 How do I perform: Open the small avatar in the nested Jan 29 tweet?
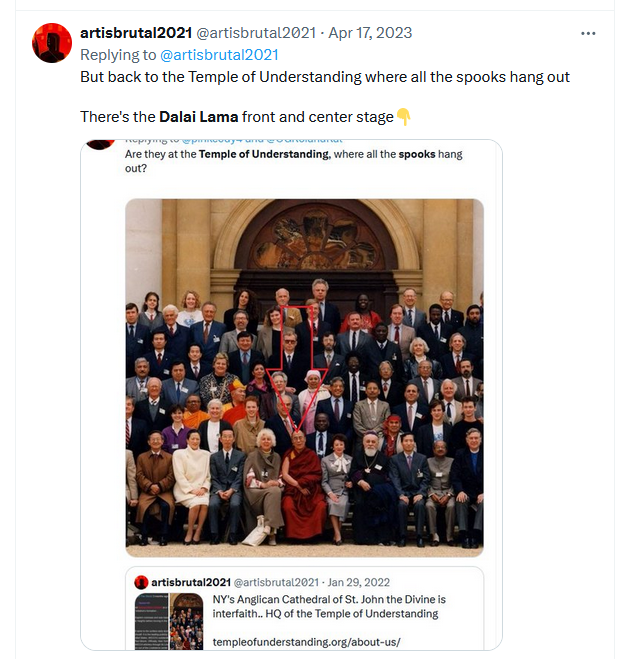pos(141,582)
